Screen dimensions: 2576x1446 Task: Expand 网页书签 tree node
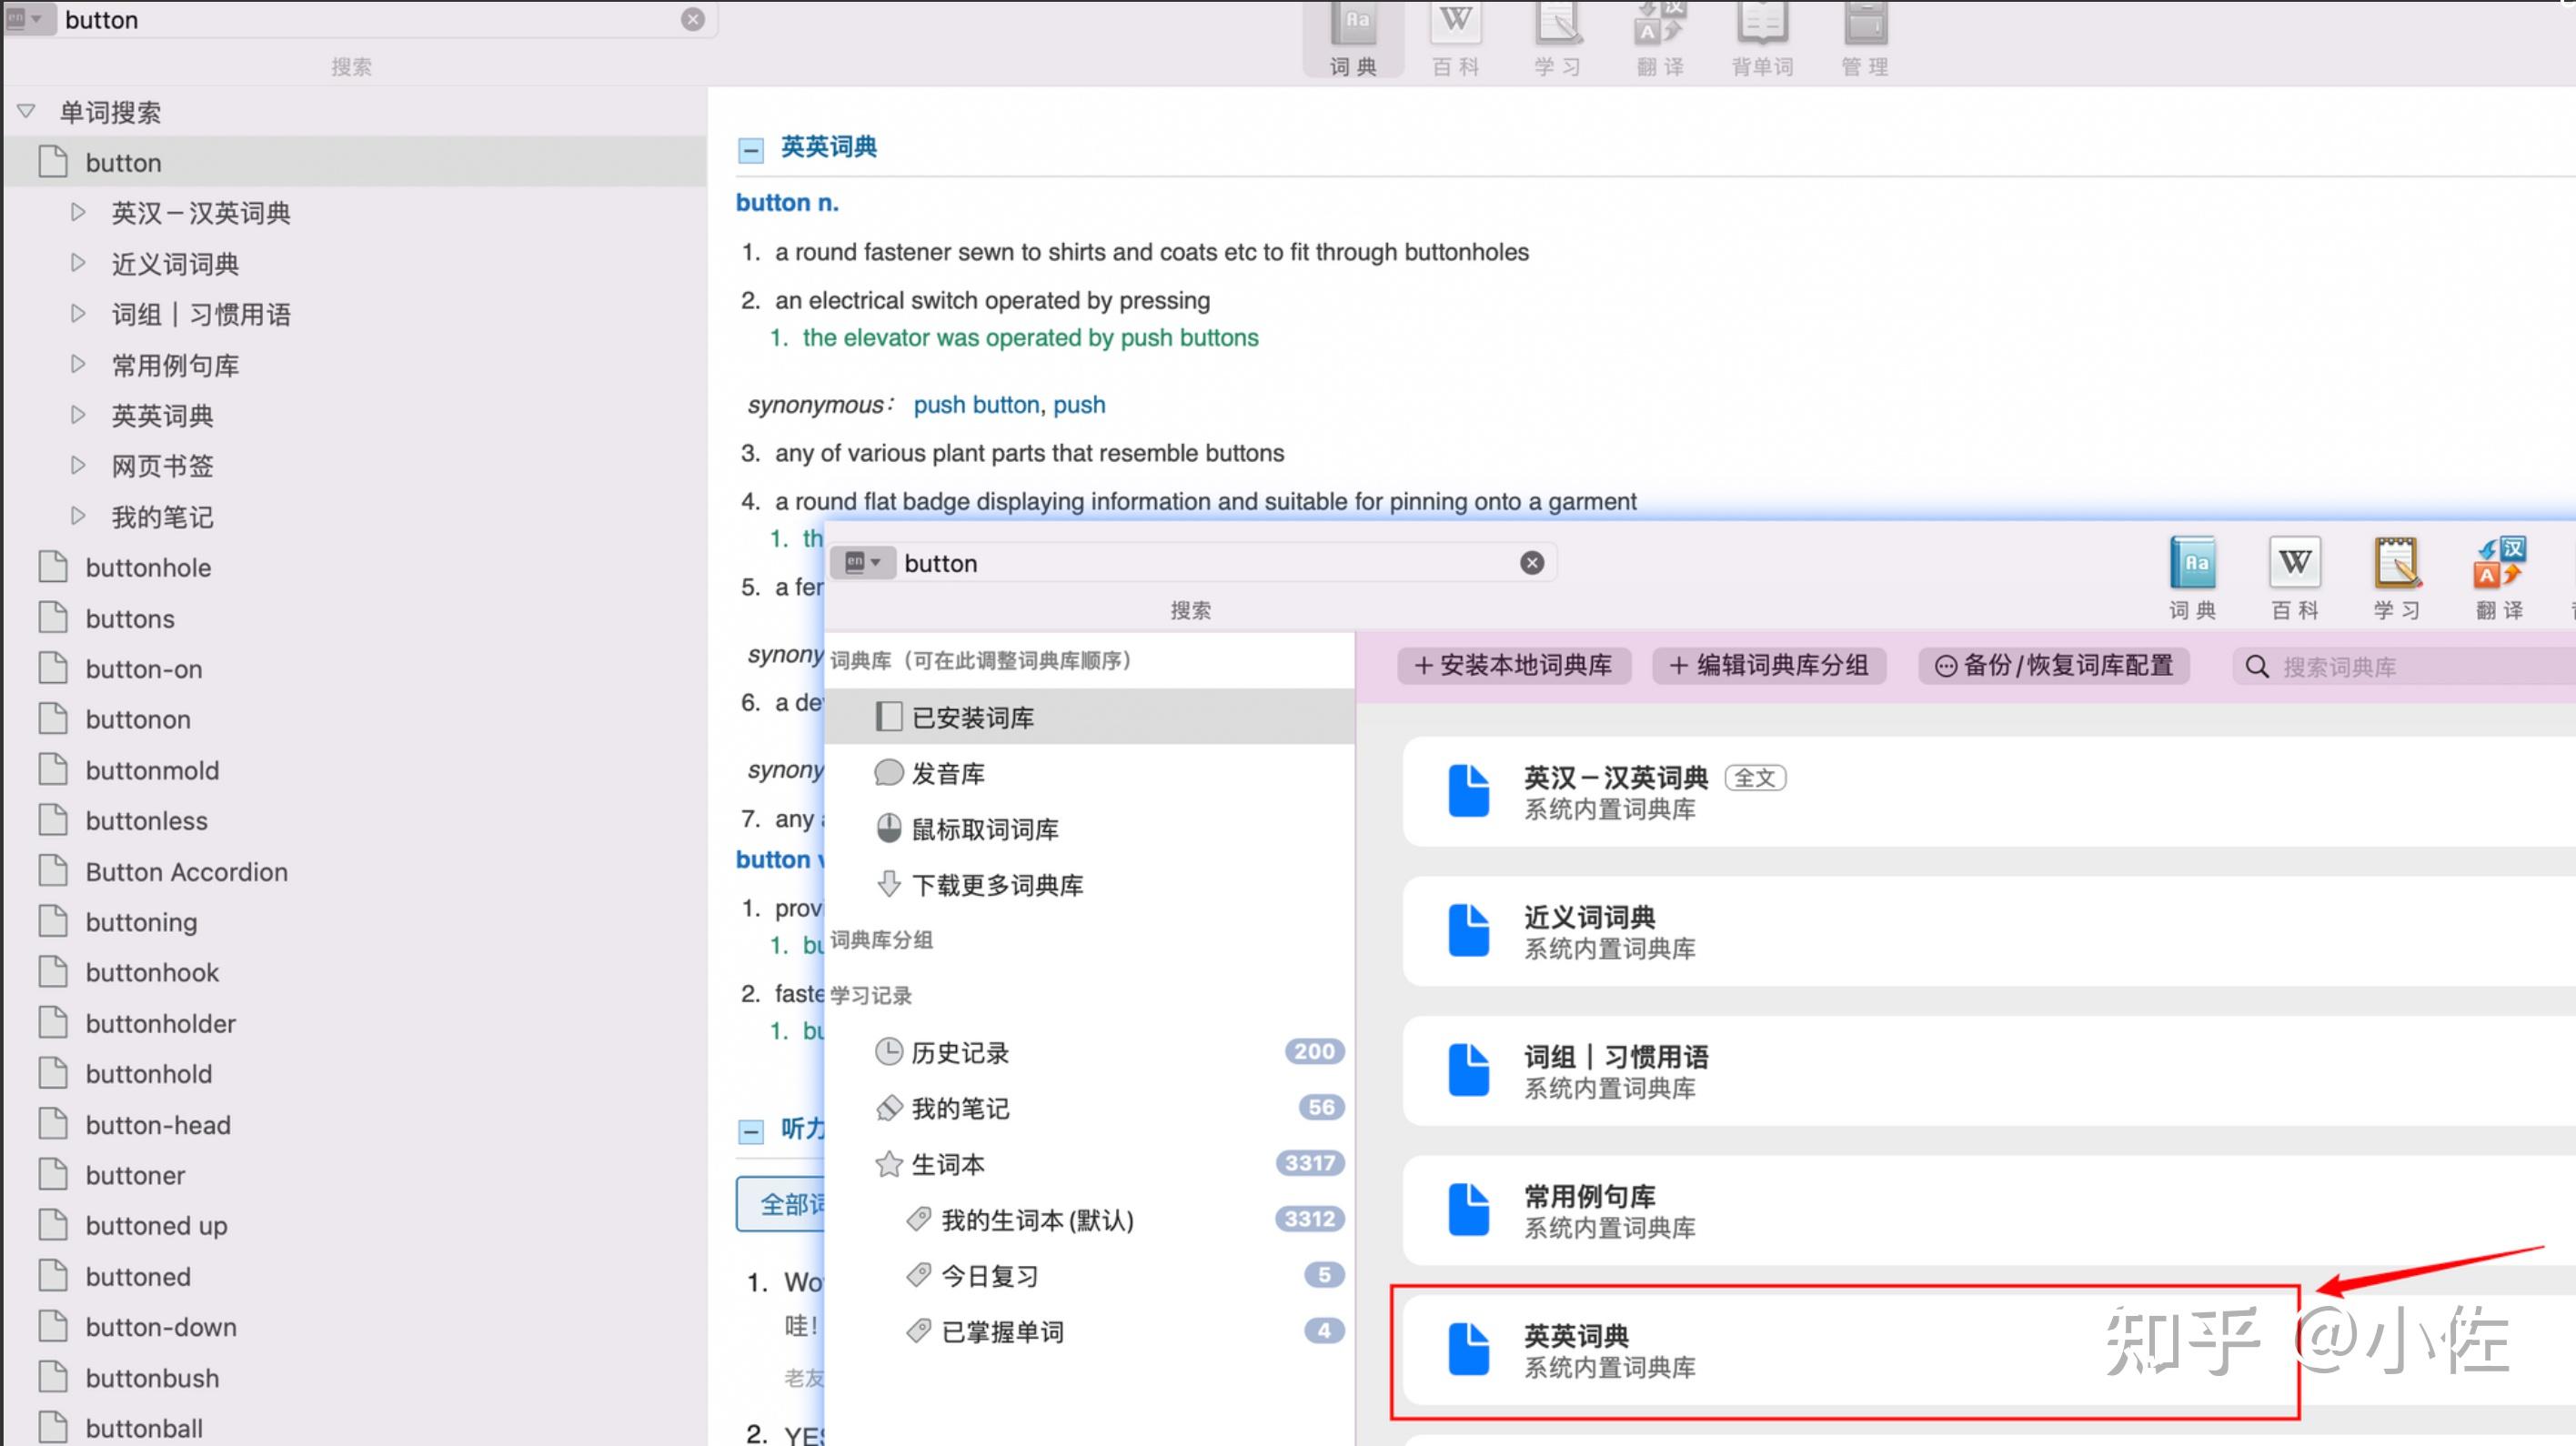tap(78, 465)
